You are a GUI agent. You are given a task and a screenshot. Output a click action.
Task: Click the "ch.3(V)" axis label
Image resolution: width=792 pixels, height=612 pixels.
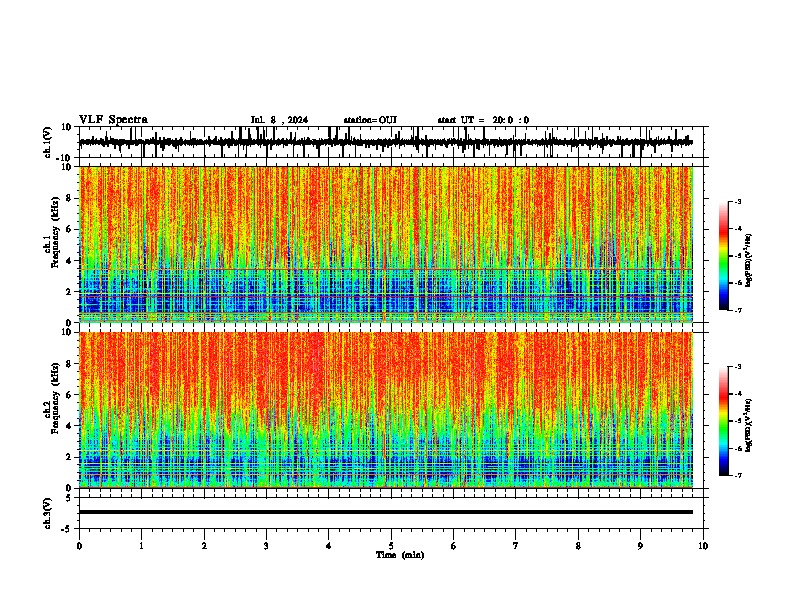pos(48,513)
